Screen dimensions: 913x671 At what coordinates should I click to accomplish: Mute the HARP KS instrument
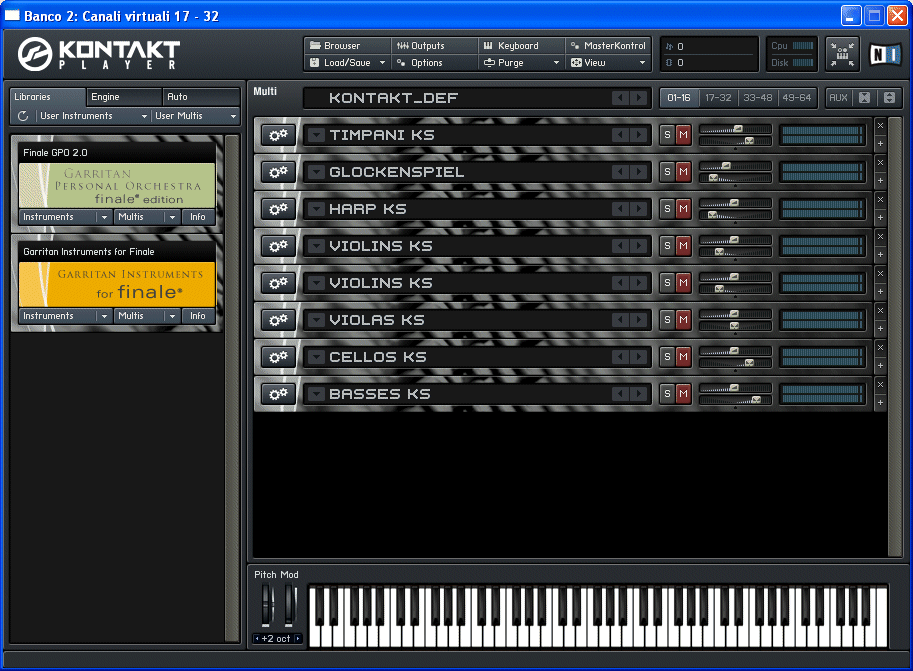coord(684,209)
